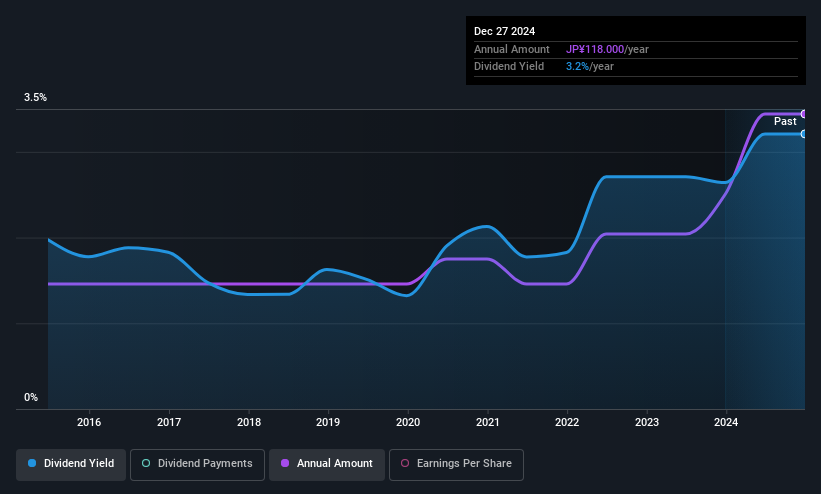Select the purple Annual Amount endpoint marker
Viewport: 821px width, 494px height.
click(x=804, y=114)
